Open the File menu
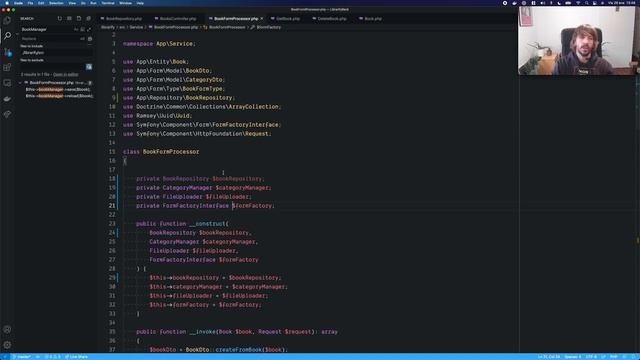This screenshot has height=360, width=640. tap(30, 3)
